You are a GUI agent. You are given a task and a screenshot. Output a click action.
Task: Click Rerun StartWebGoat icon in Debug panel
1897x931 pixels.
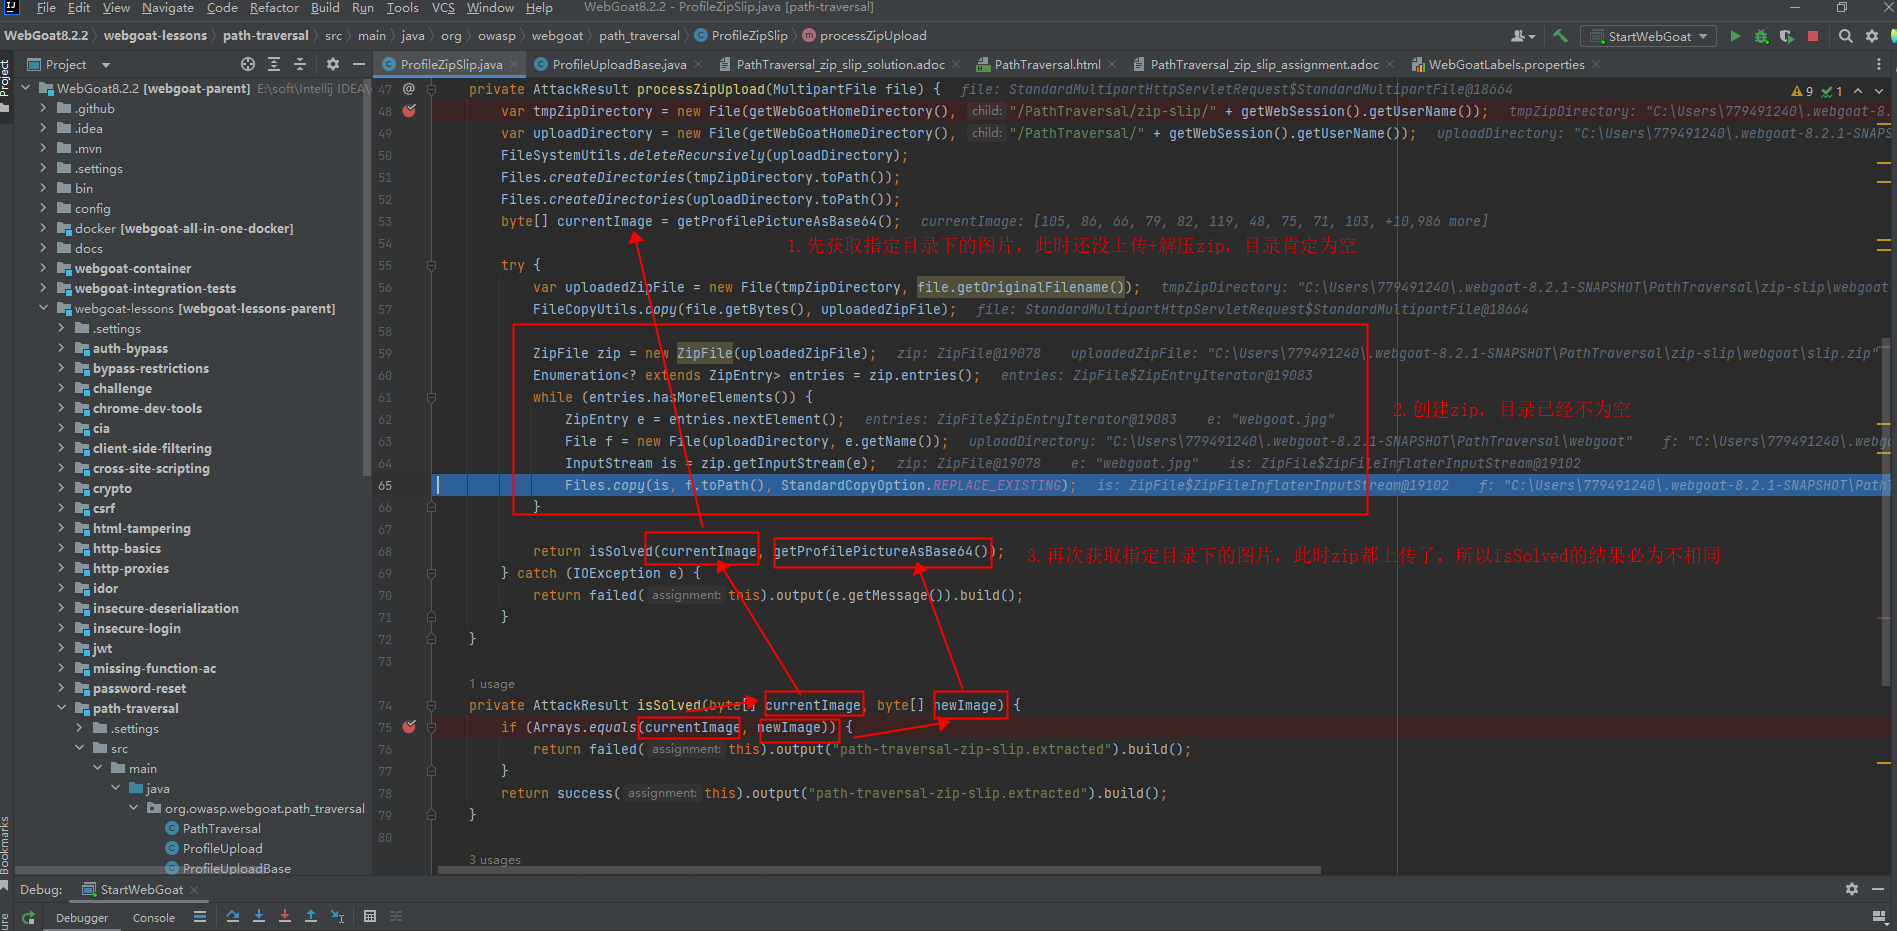(29, 917)
